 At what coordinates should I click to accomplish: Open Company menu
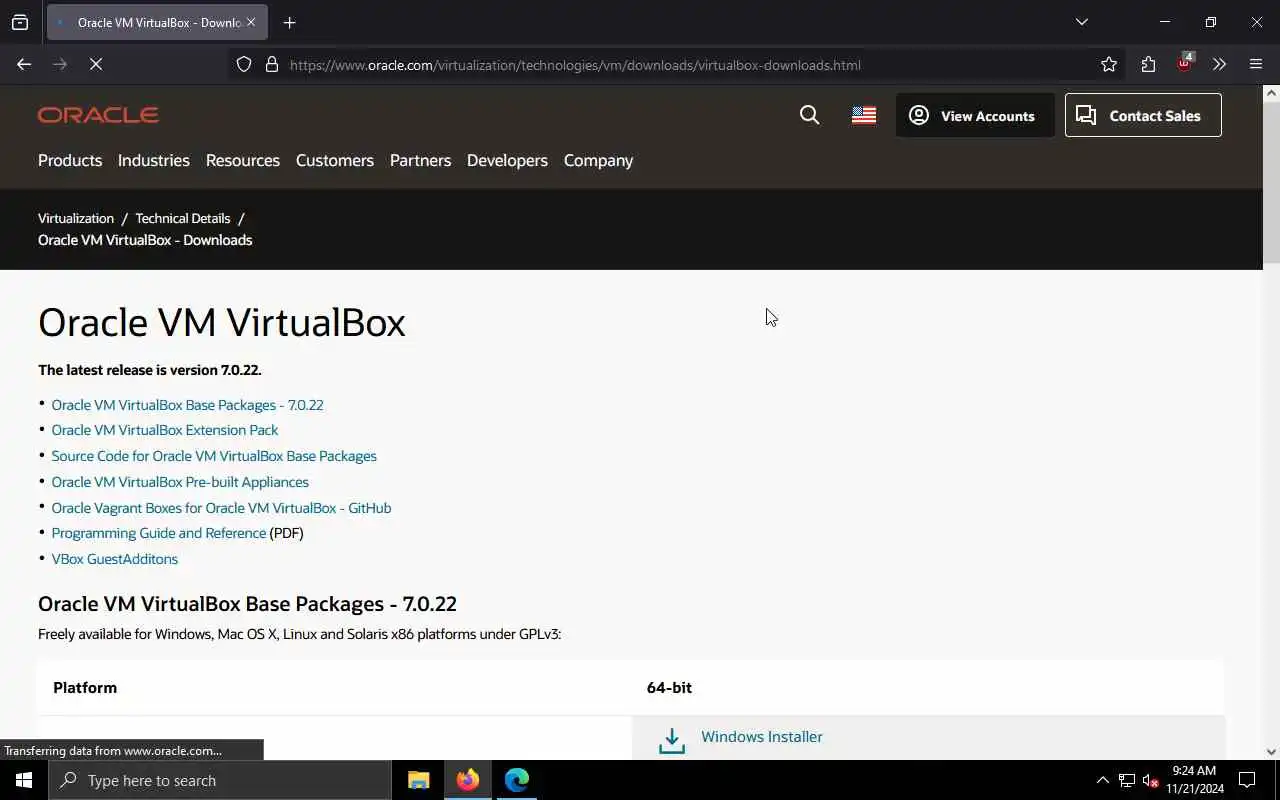tap(598, 160)
